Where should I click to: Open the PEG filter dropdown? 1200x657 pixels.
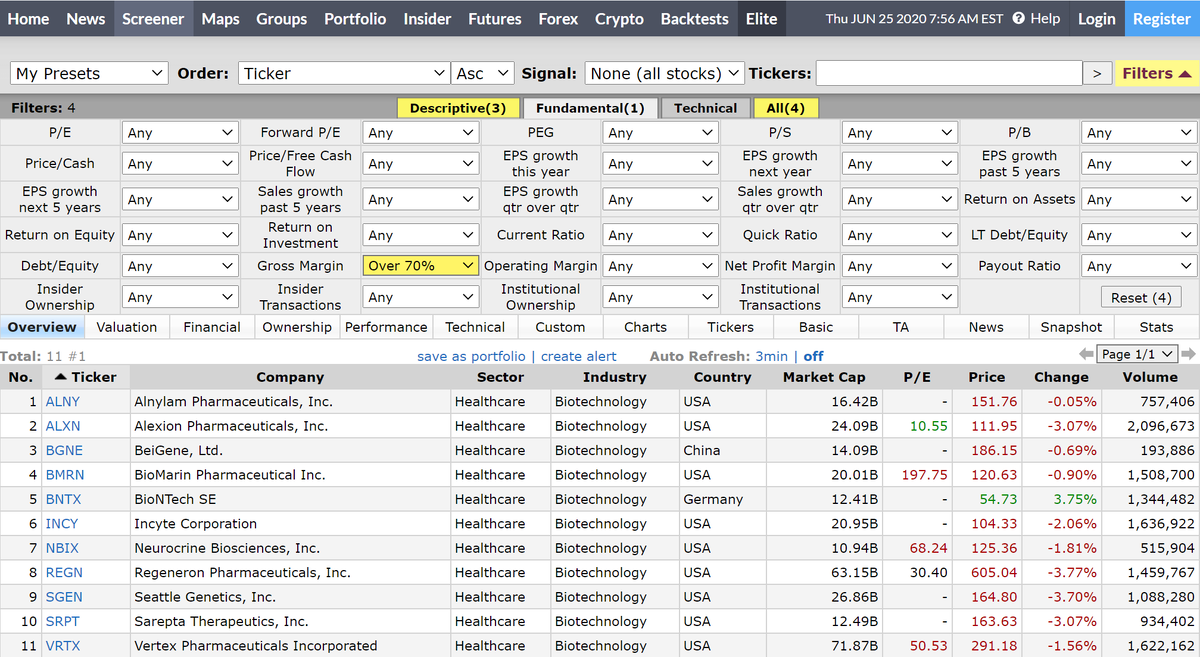point(660,133)
